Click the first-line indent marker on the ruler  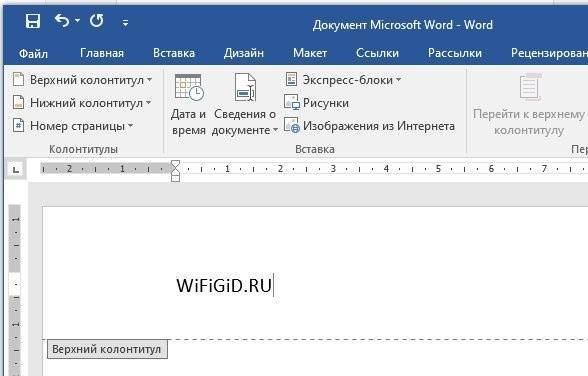point(176,165)
